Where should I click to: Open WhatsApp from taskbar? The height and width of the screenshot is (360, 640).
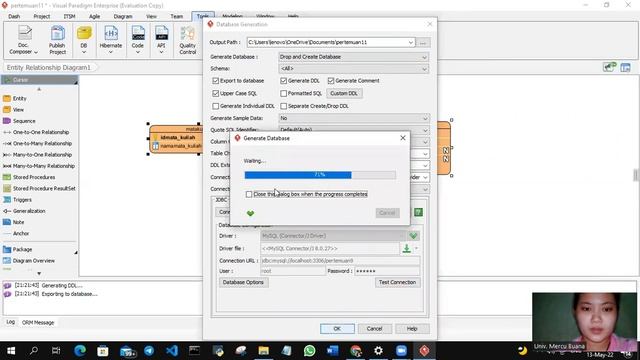[x=309, y=351]
